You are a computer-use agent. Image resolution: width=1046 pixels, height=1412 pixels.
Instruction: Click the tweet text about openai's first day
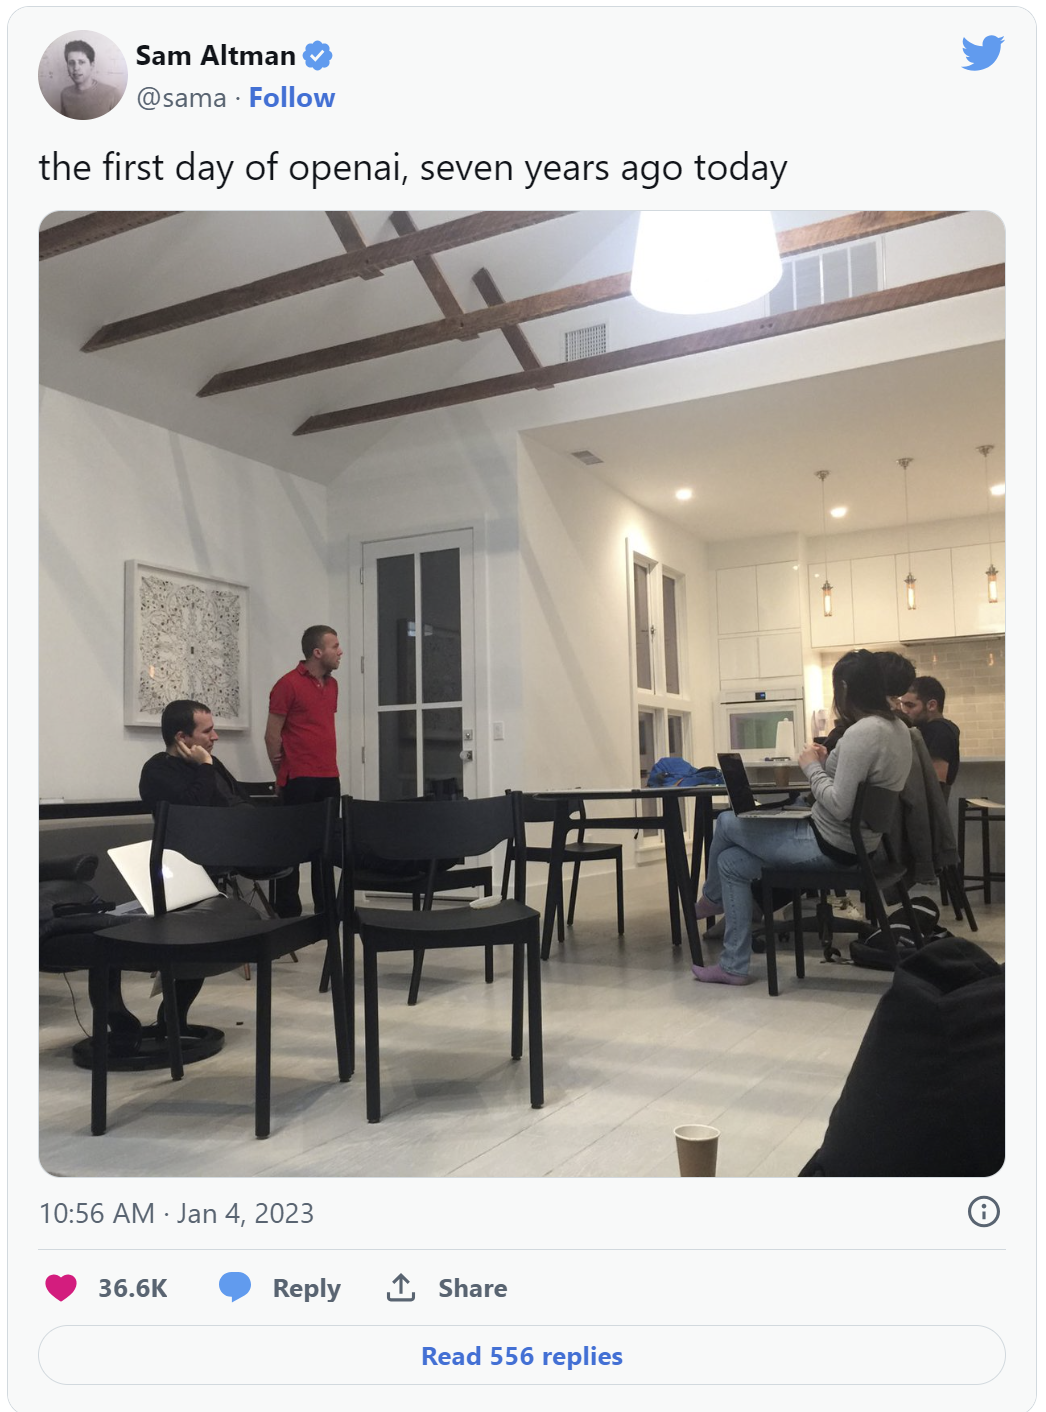coord(413,168)
